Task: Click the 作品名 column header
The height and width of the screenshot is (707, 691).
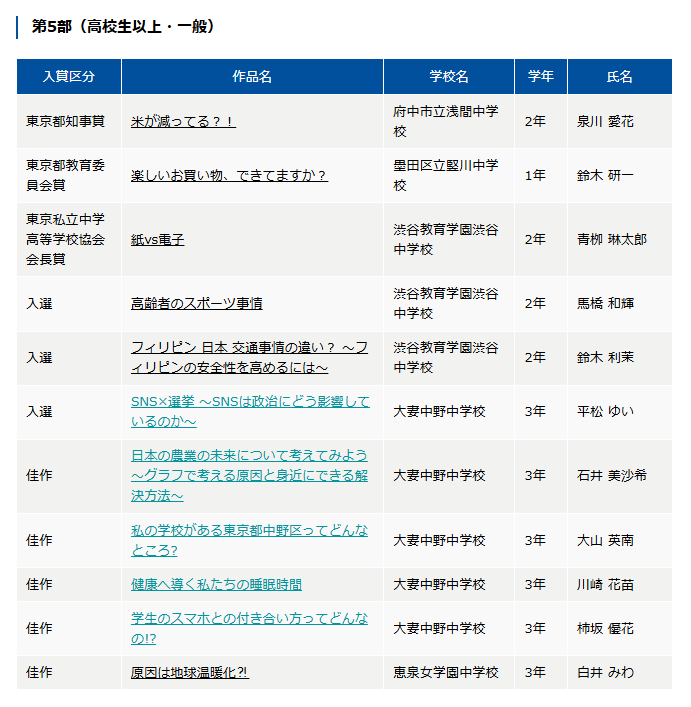Action: [252, 77]
